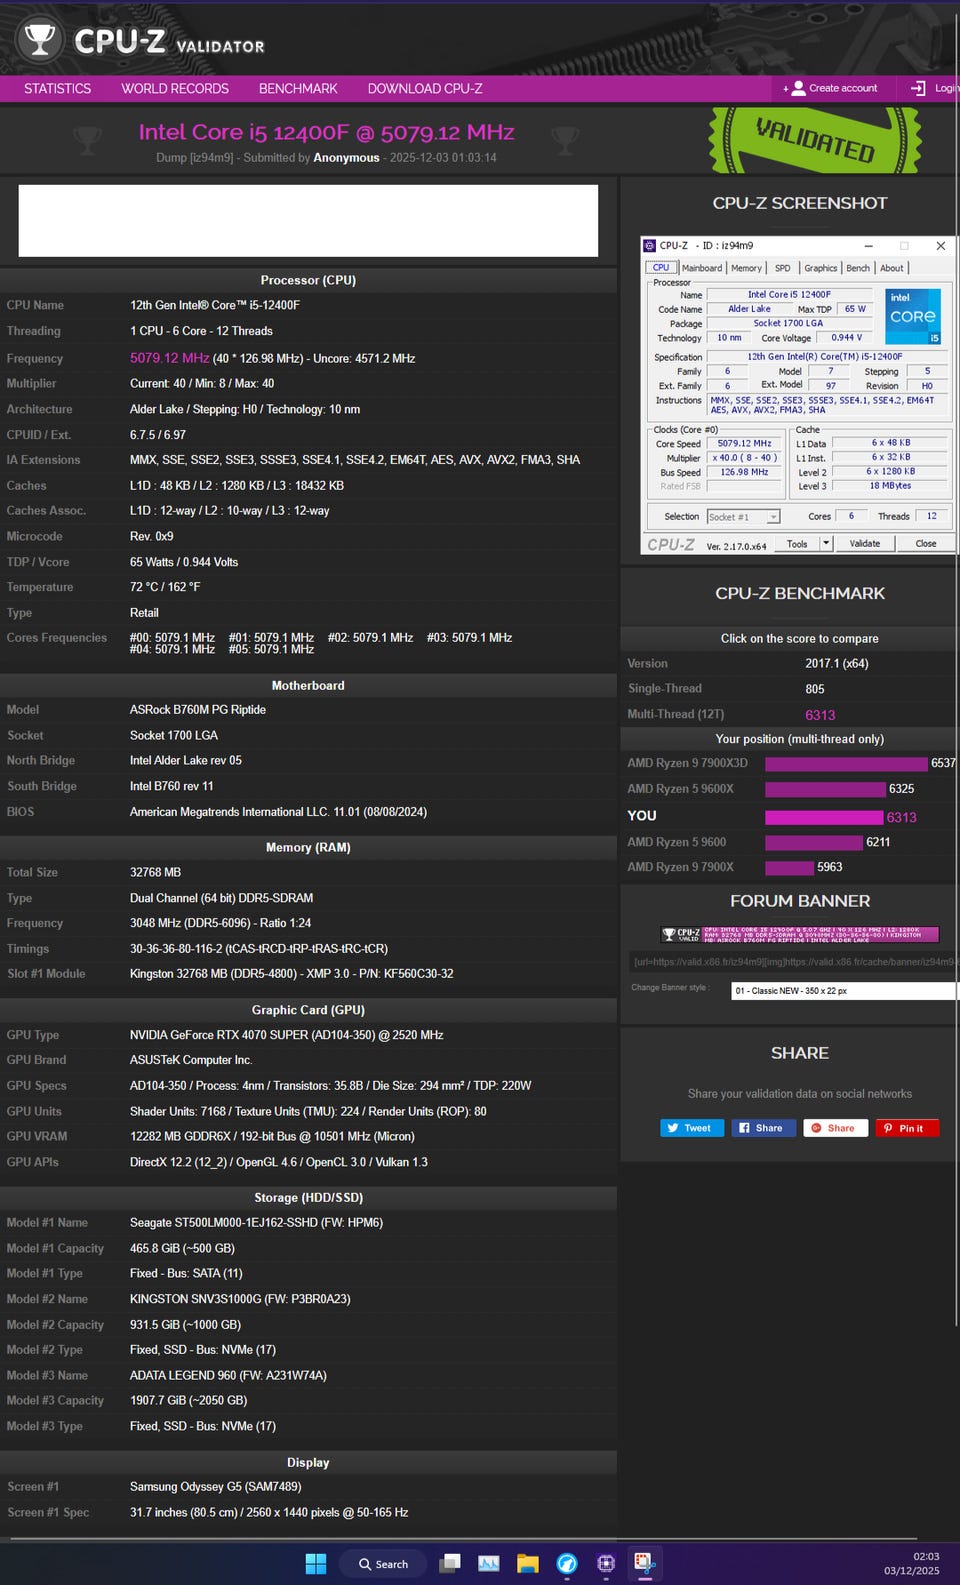Click the Seagate ST500LM000 storage model name
Screen dimensions: 960x1585
tap(256, 1223)
